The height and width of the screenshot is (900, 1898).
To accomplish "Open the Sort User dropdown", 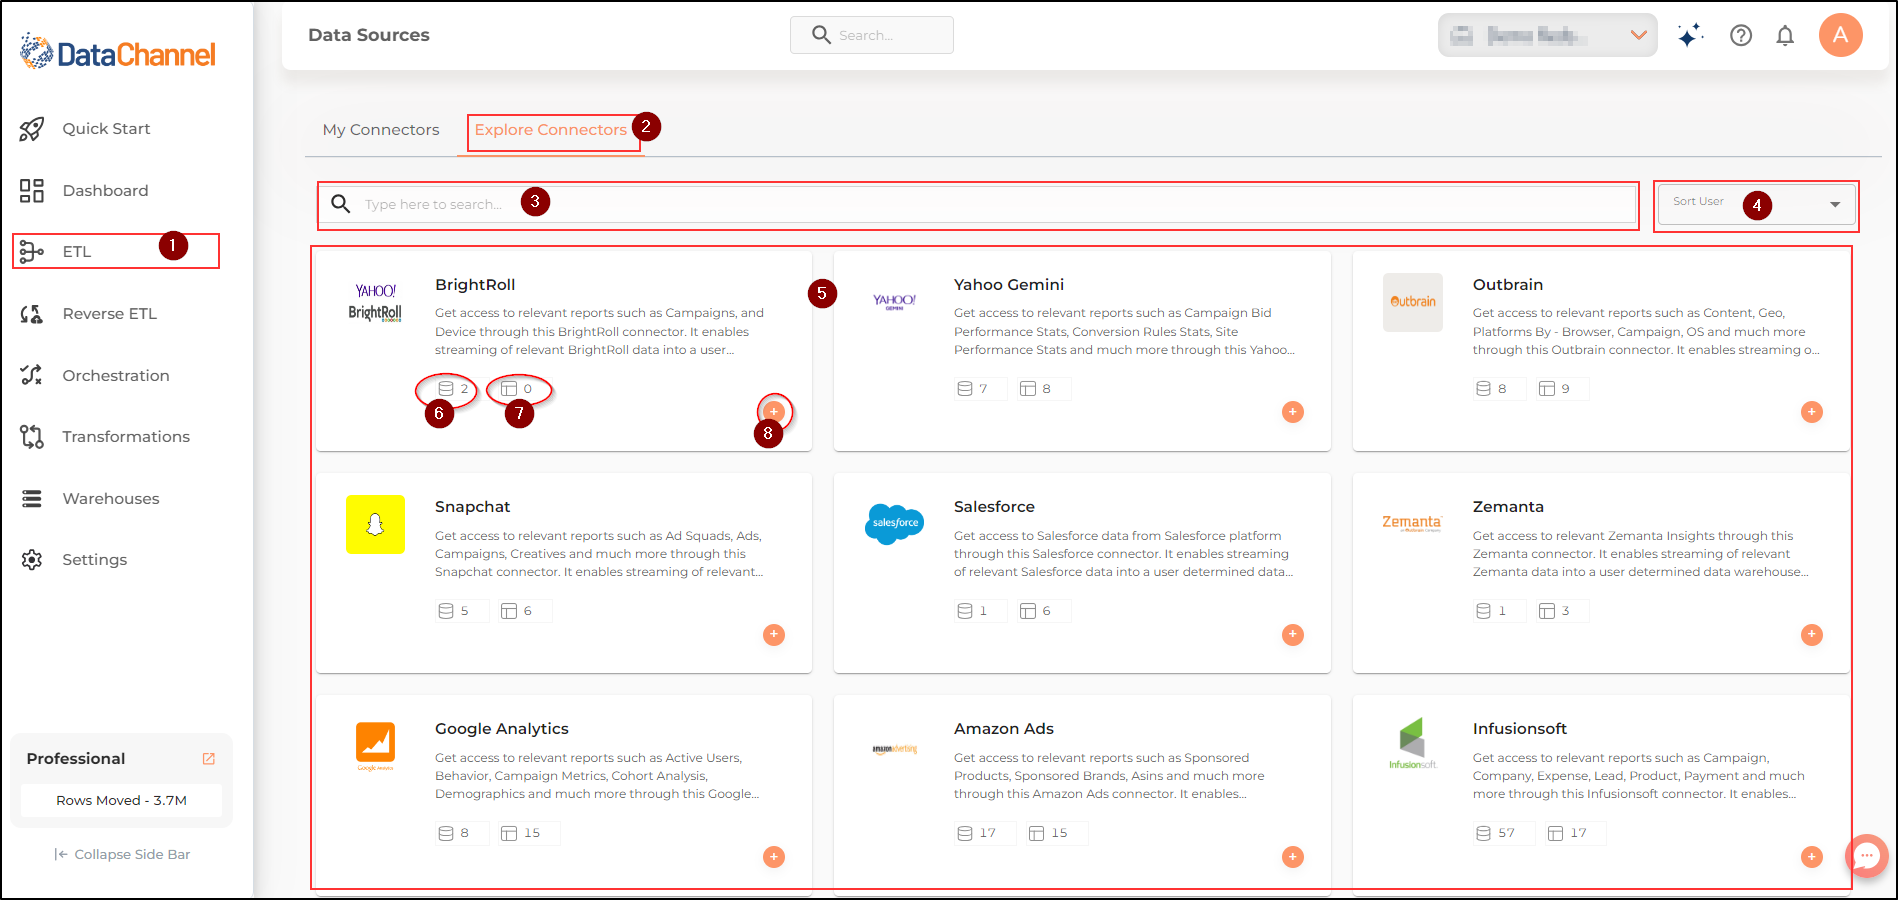I will (x=1756, y=204).
